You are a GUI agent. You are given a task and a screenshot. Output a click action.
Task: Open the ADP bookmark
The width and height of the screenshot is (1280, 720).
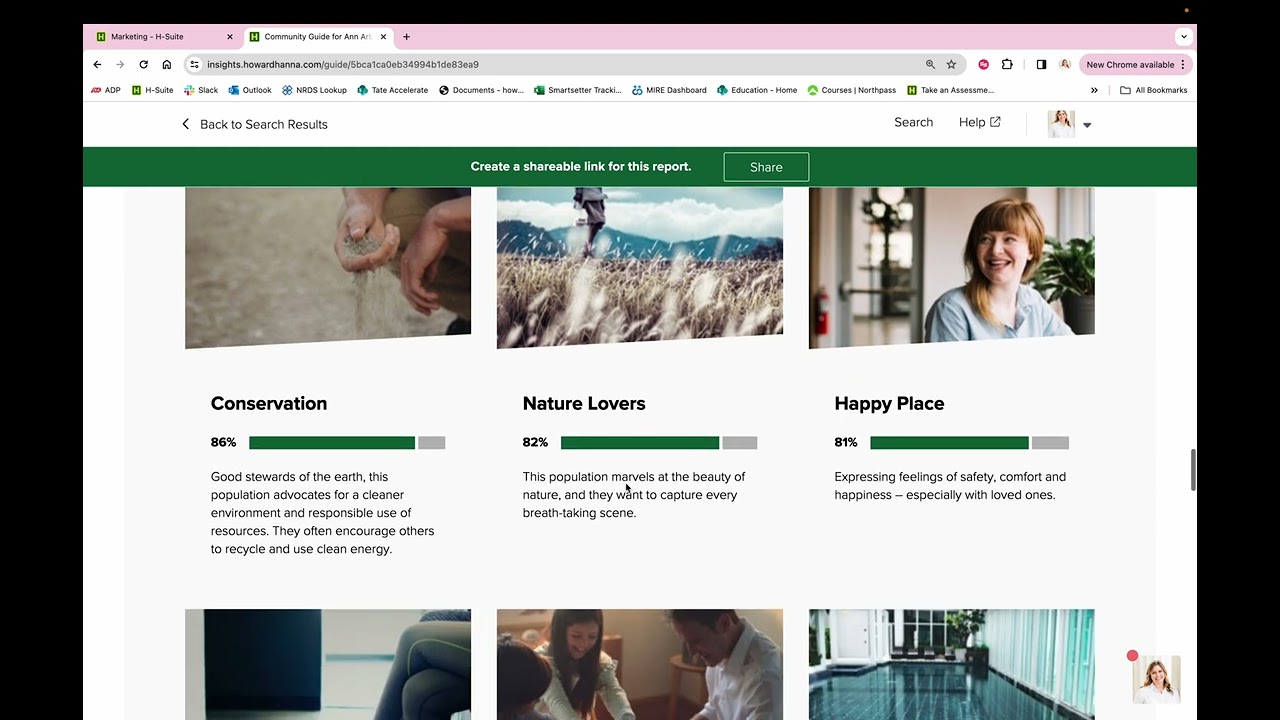coord(106,90)
